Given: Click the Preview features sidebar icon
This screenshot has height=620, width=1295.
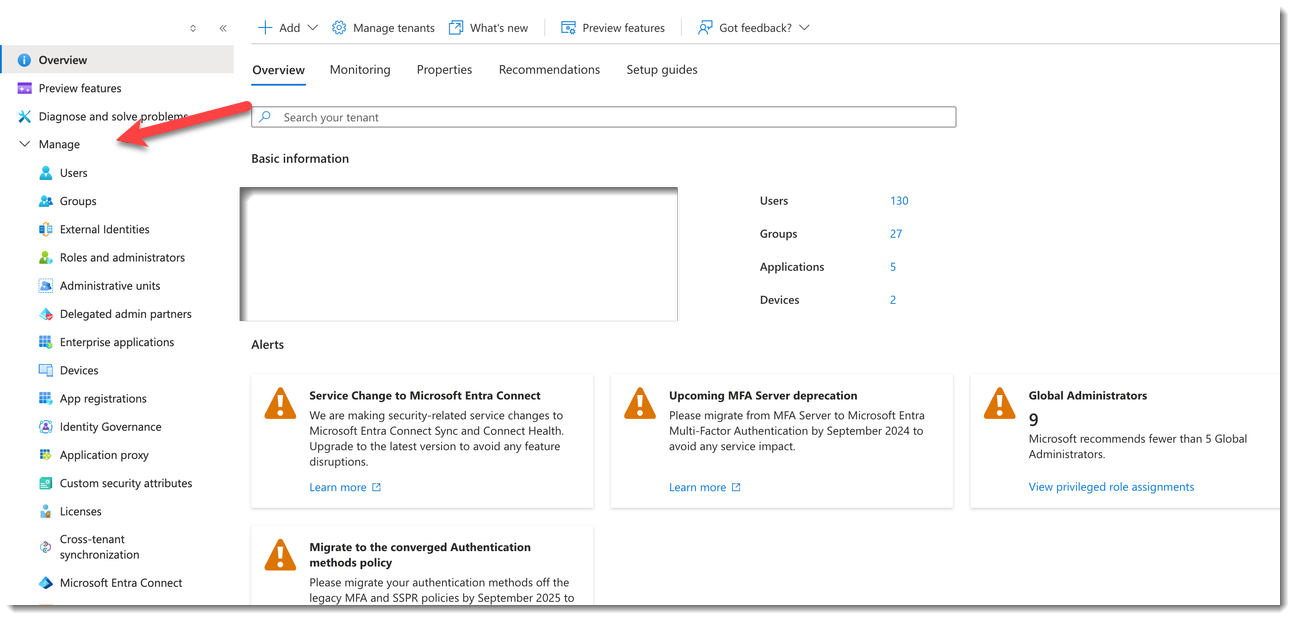Looking at the screenshot, I should (x=25, y=88).
